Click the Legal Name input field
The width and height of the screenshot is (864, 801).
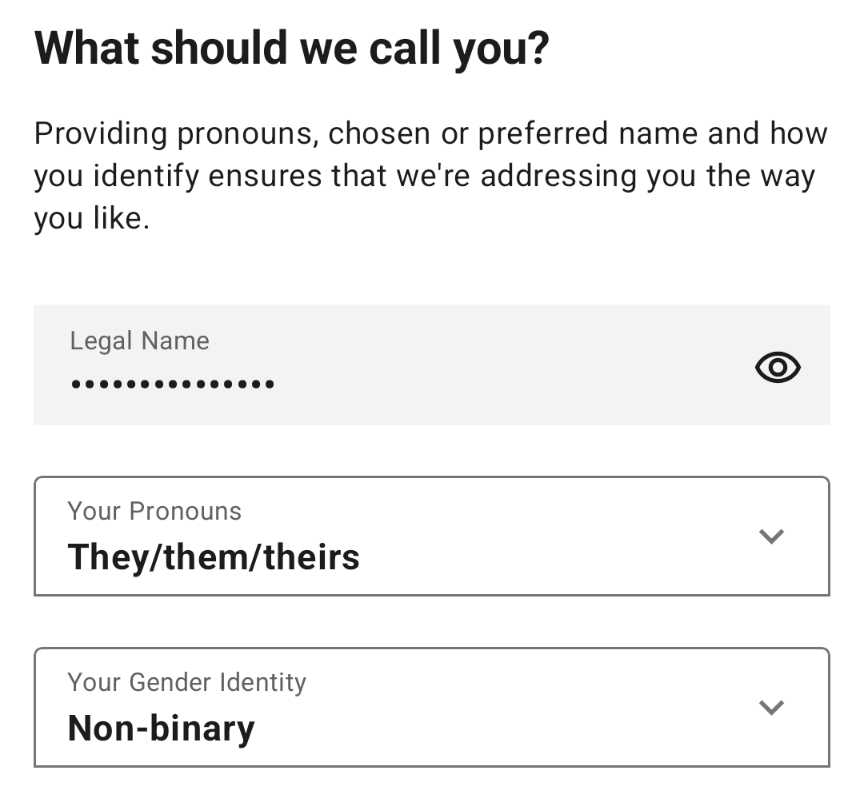pos(400,365)
